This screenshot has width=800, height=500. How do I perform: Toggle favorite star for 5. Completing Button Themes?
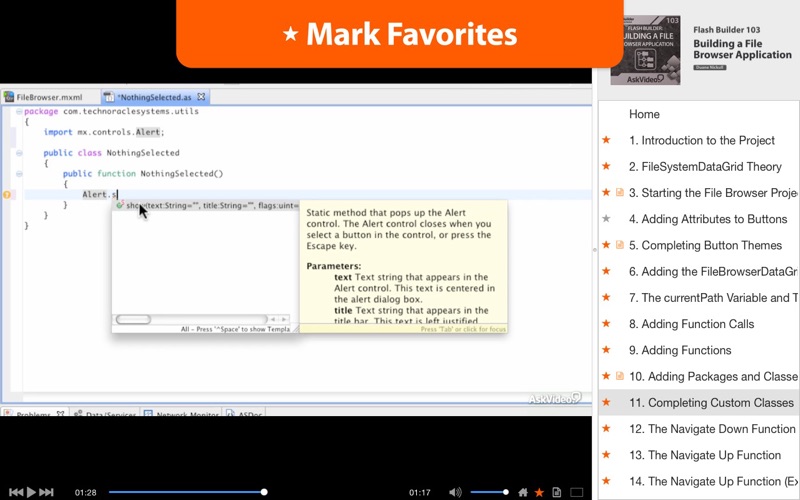pyautogui.click(x=606, y=245)
